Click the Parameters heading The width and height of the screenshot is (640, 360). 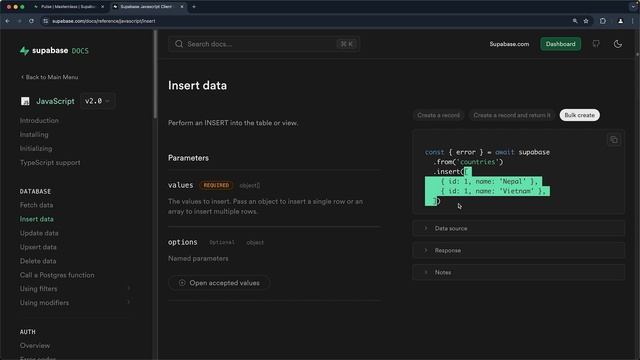(x=188, y=158)
